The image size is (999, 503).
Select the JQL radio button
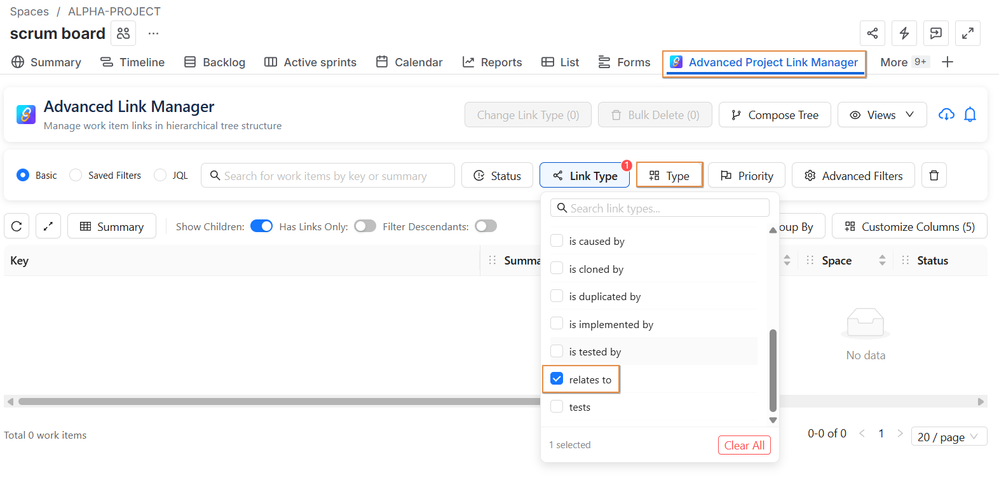pyautogui.click(x=160, y=175)
